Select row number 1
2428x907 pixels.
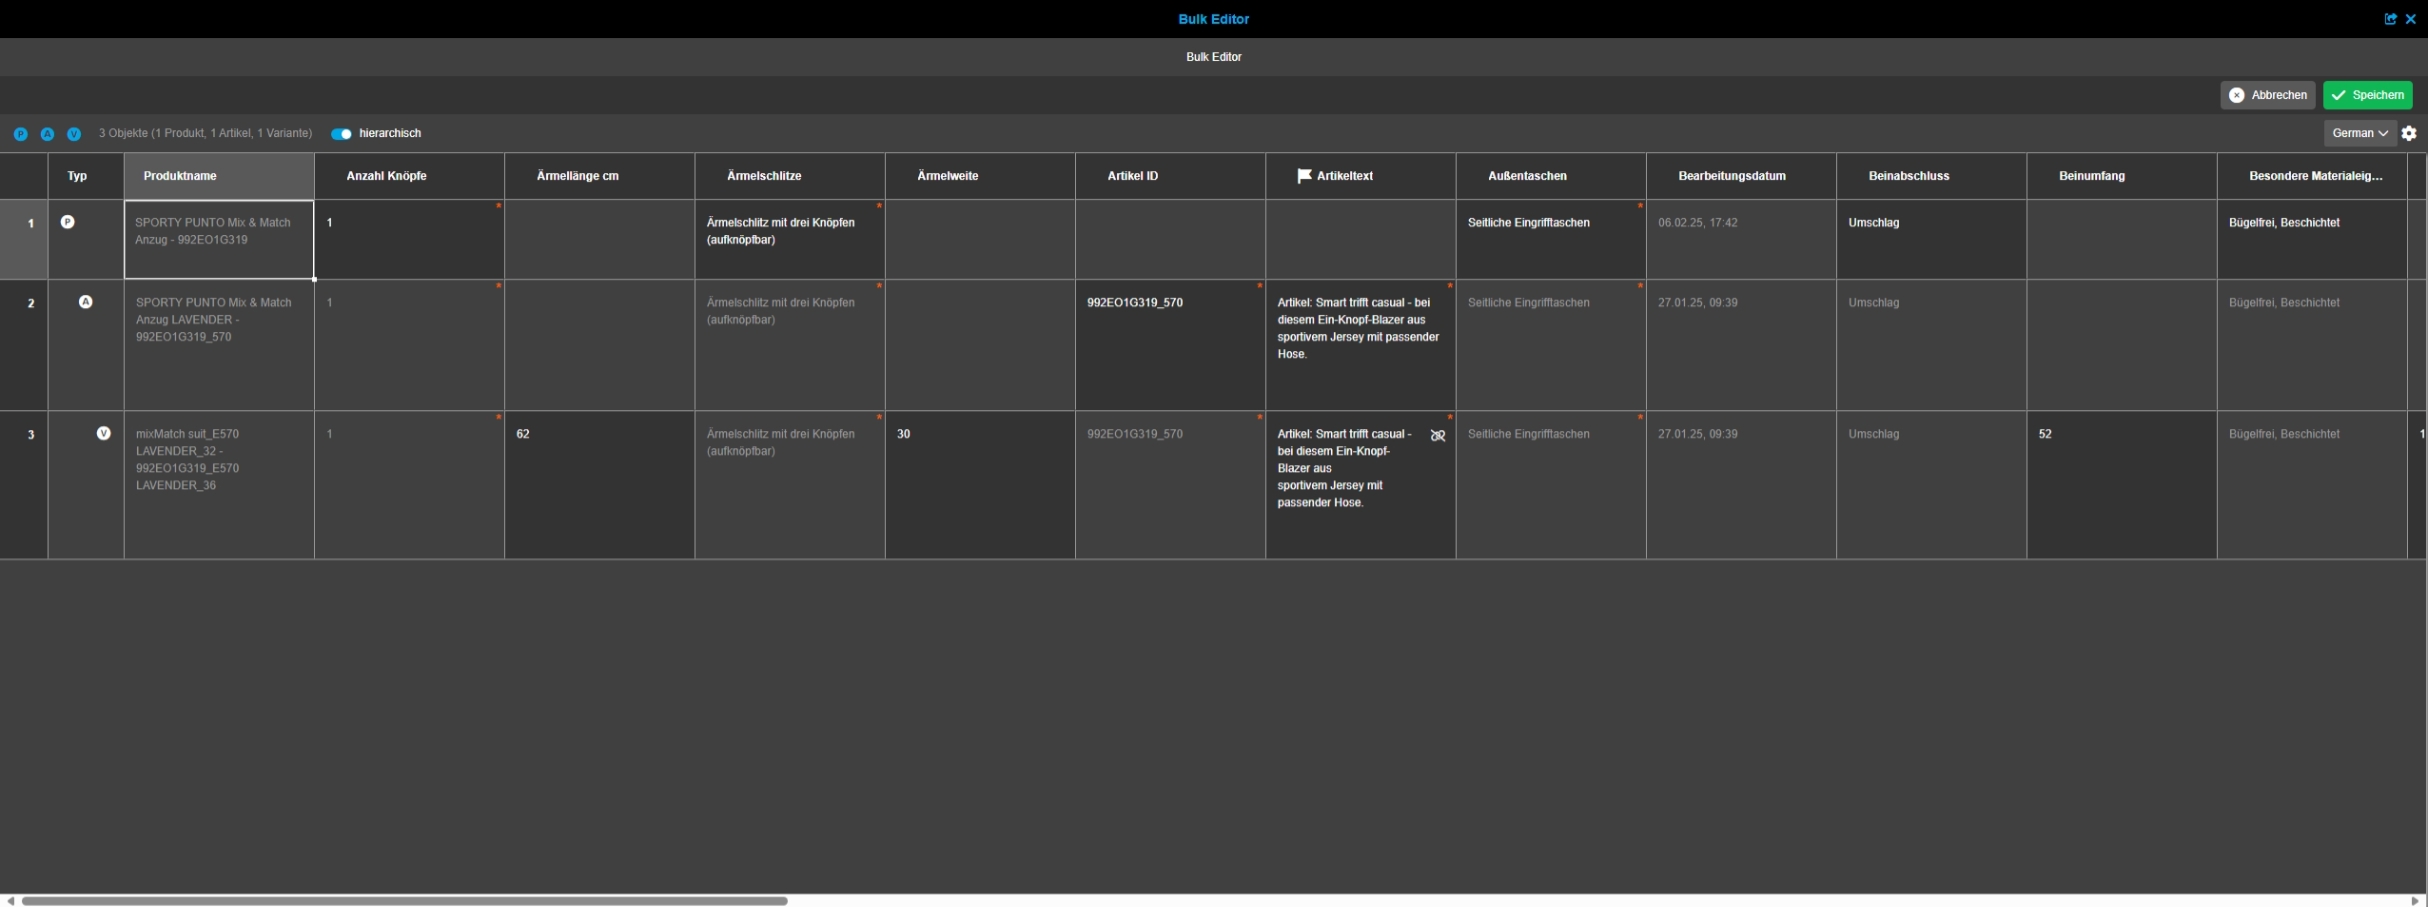(24, 239)
